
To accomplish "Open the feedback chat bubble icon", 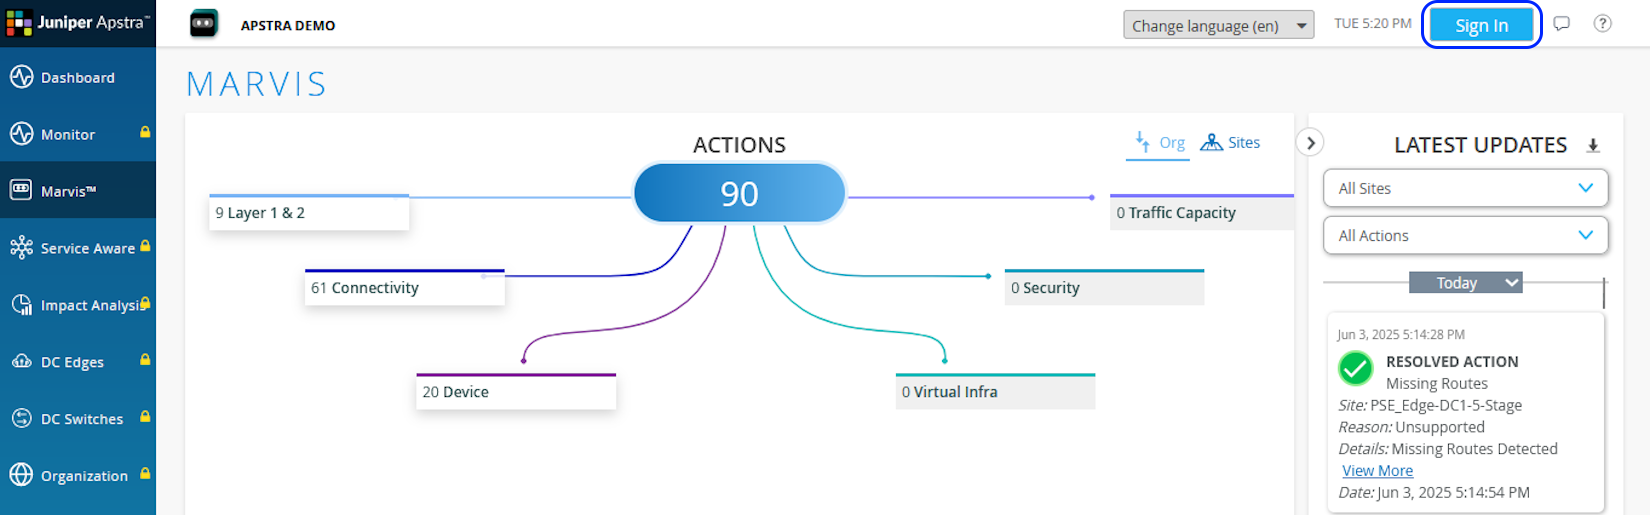I will (x=1562, y=24).
